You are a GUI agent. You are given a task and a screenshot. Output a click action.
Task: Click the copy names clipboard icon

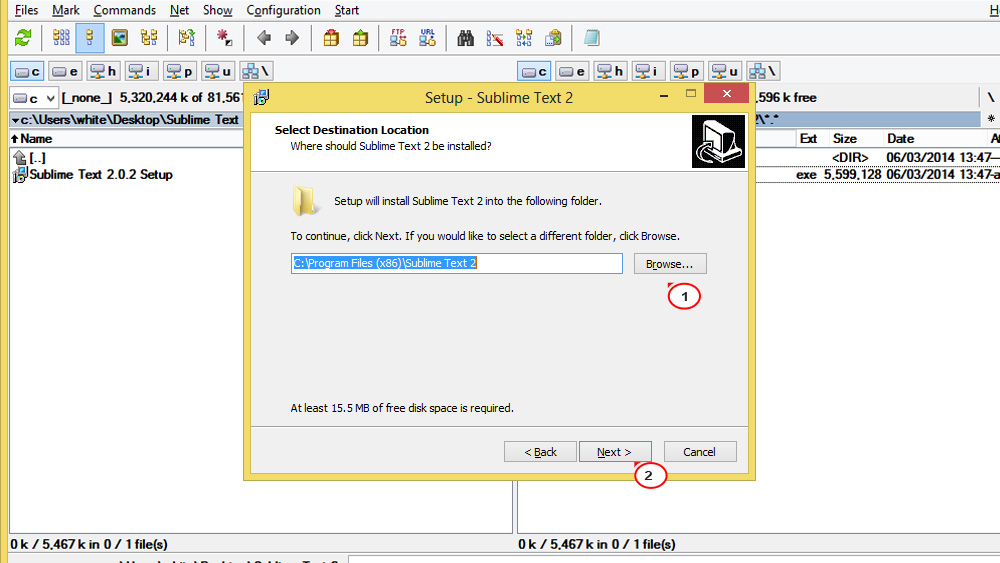click(x=553, y=38)
